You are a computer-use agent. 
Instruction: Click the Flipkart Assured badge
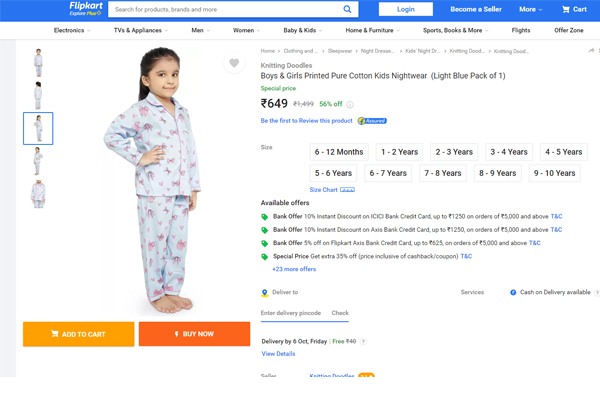pyautogui.click(x=372, y=121)
